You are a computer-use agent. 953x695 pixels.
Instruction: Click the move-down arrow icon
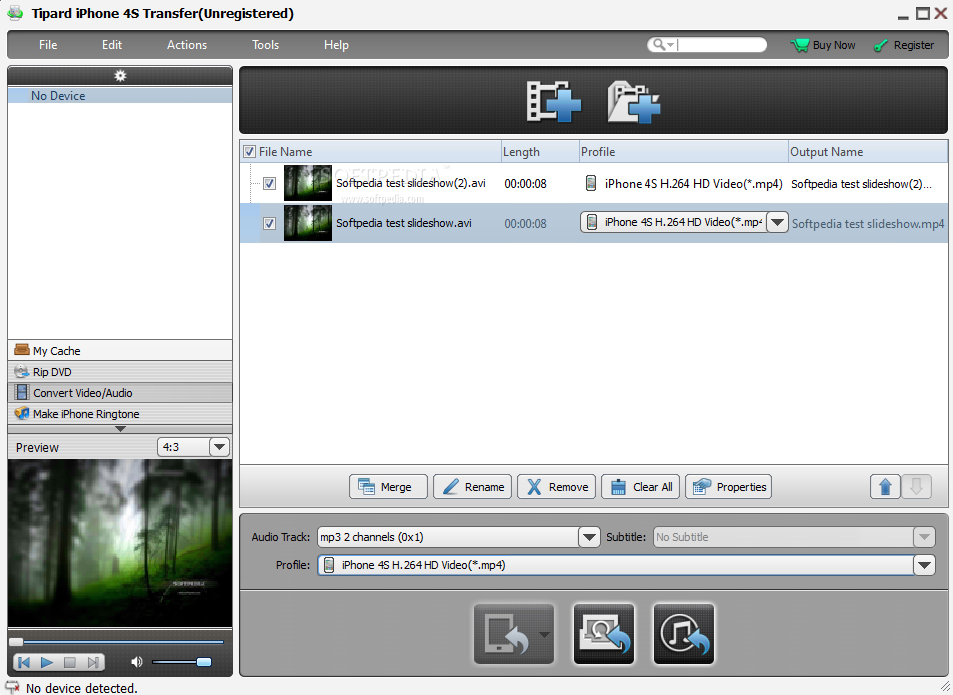[x=917, y=487]
